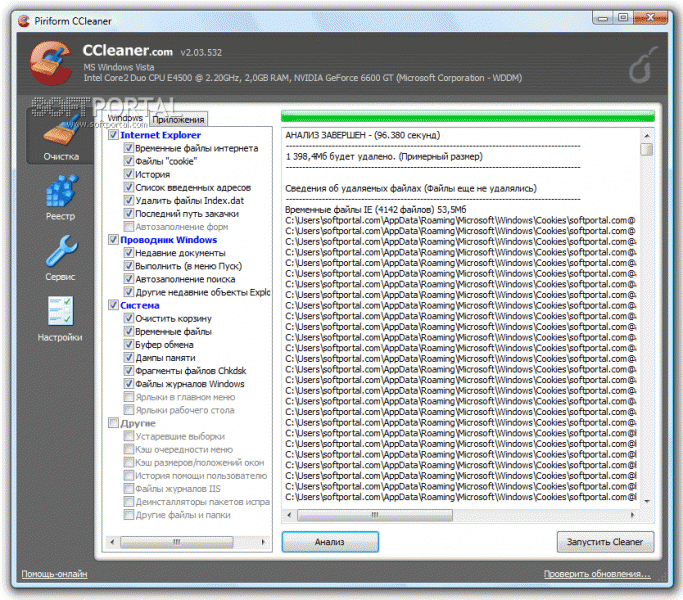Click the Другие файлы и папки checkbox

pyautogui.click(x=128, y=515)
